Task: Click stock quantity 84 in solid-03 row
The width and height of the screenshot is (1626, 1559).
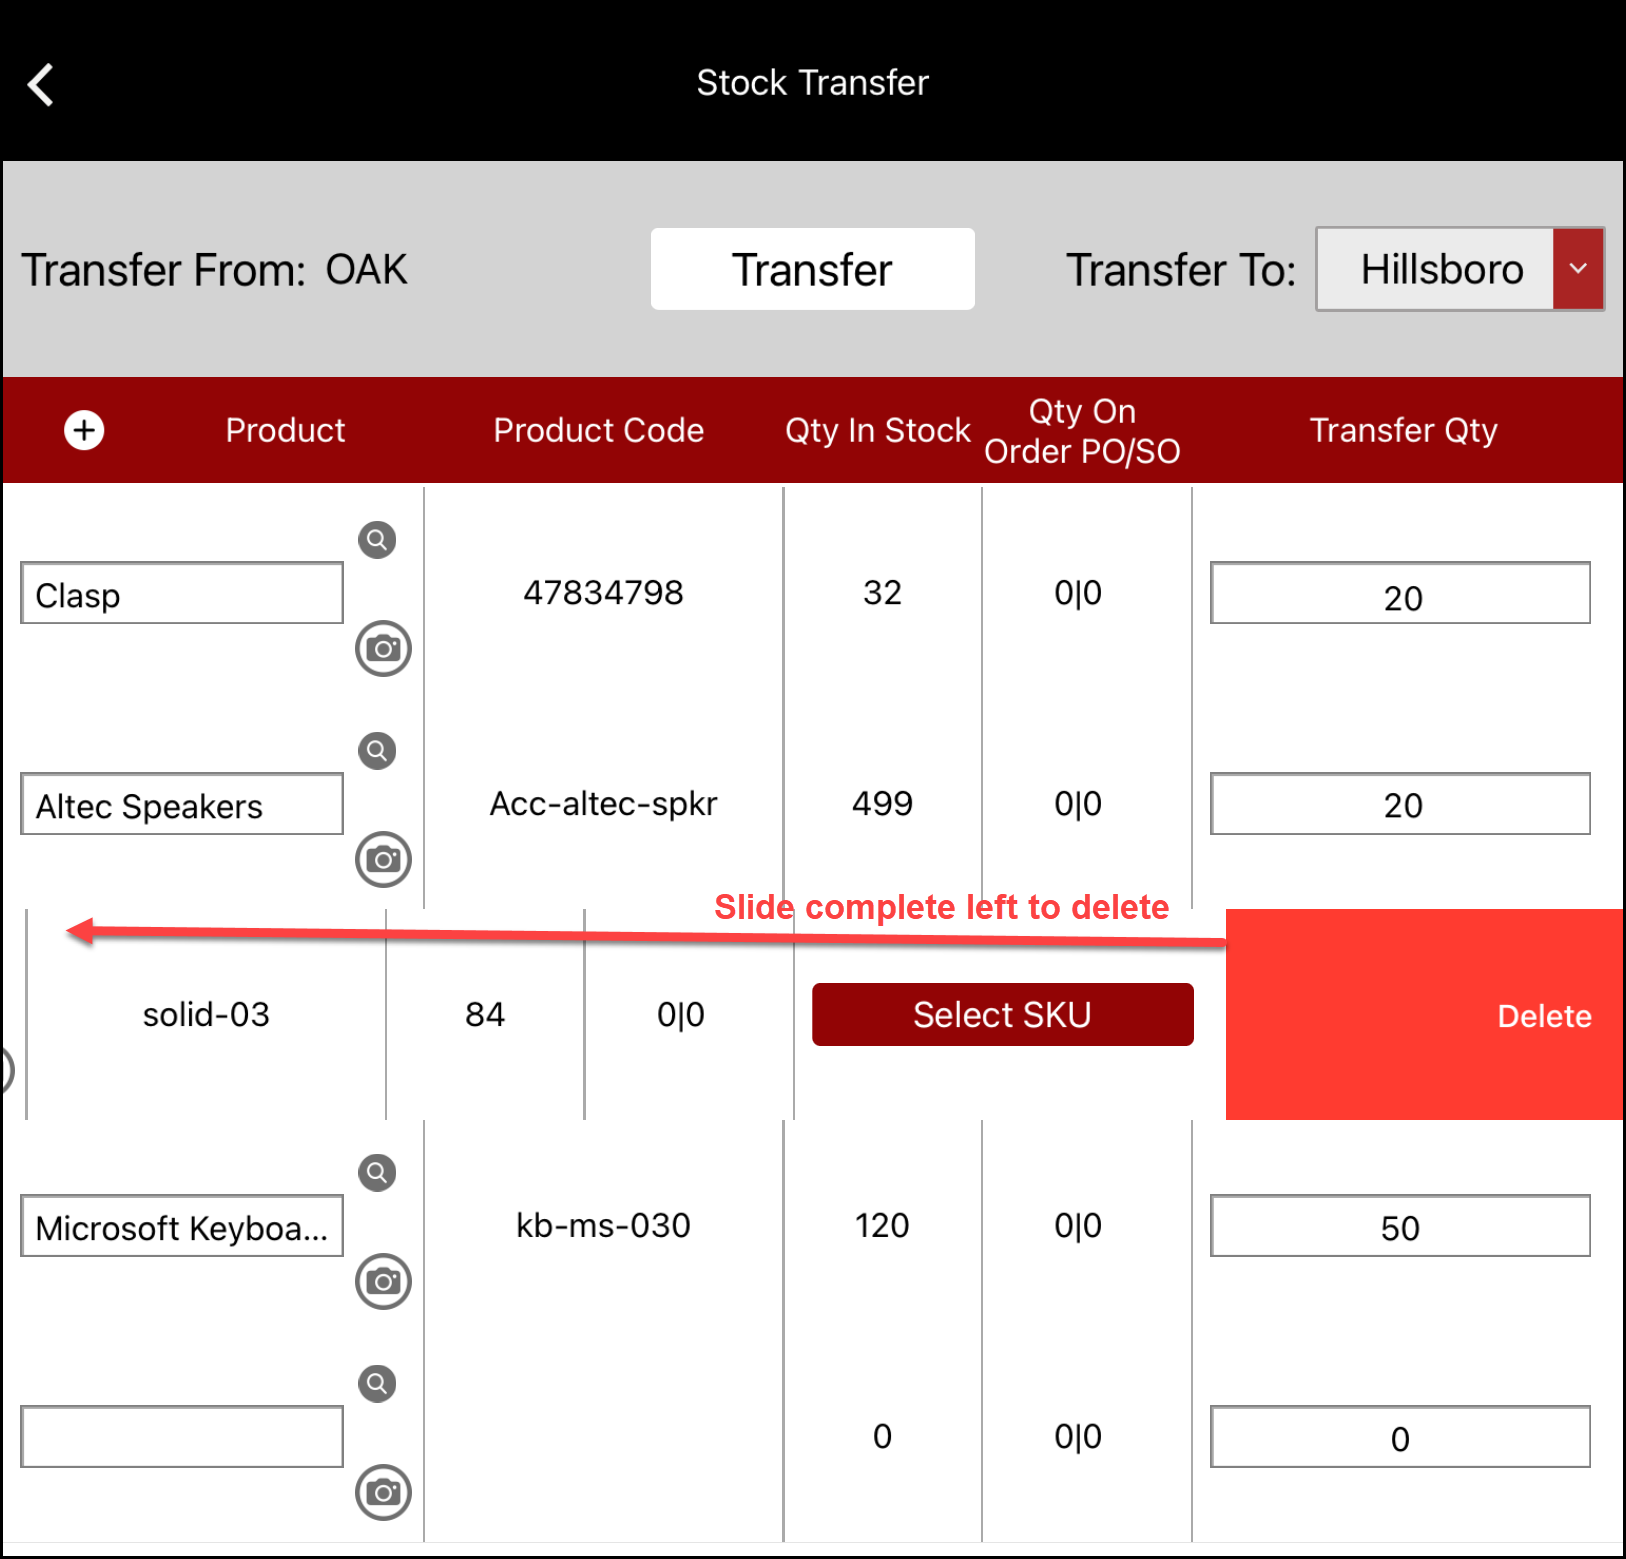Action: point(485,1015)
